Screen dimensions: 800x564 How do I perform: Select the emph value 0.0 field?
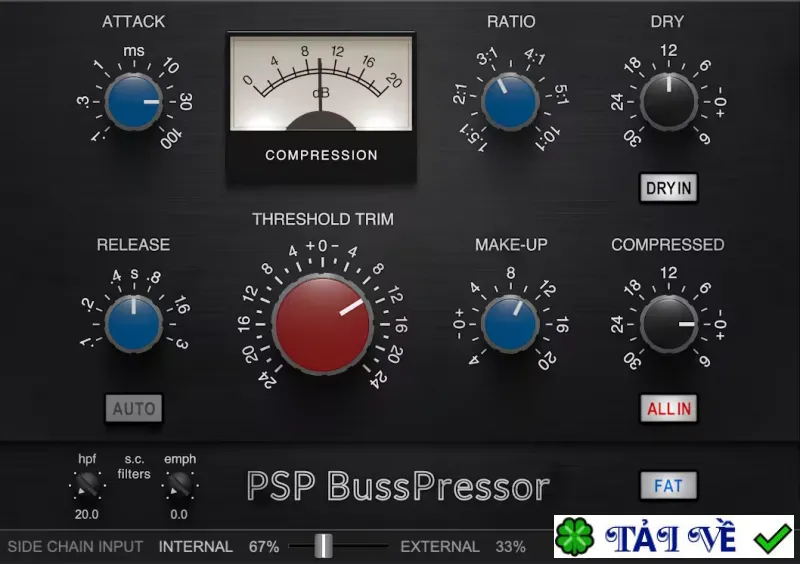click(x=179, y=514)
